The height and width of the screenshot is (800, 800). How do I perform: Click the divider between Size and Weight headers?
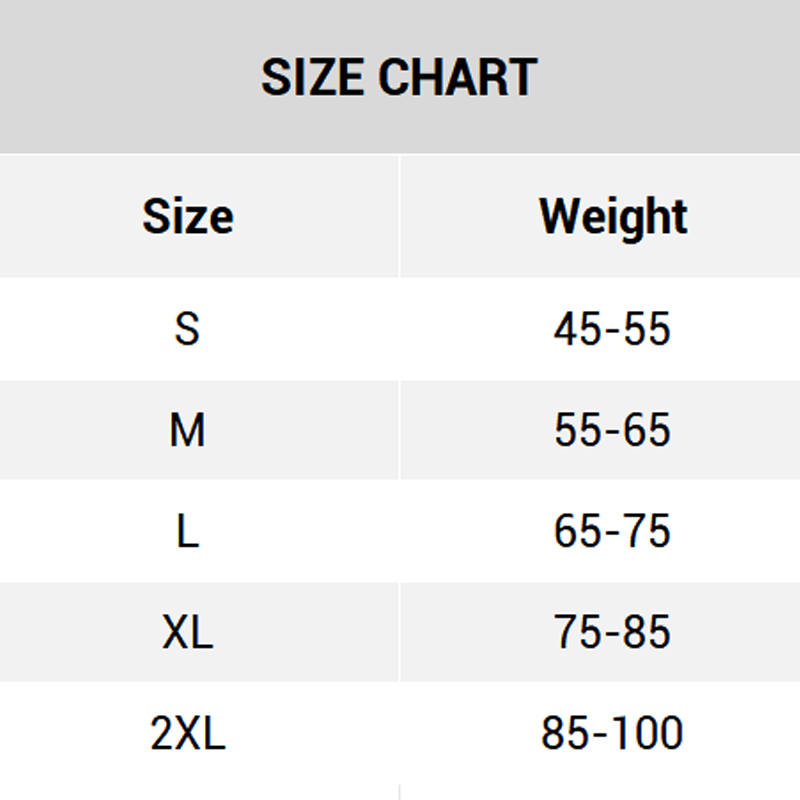click(x=399, y=216)
